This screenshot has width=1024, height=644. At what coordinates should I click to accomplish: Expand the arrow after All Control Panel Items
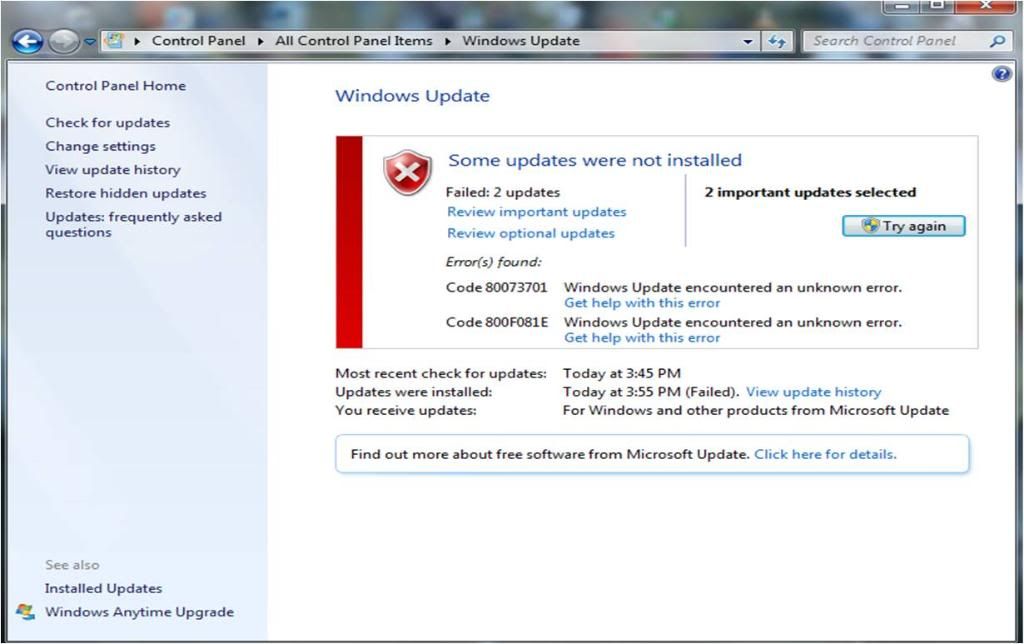449,41
